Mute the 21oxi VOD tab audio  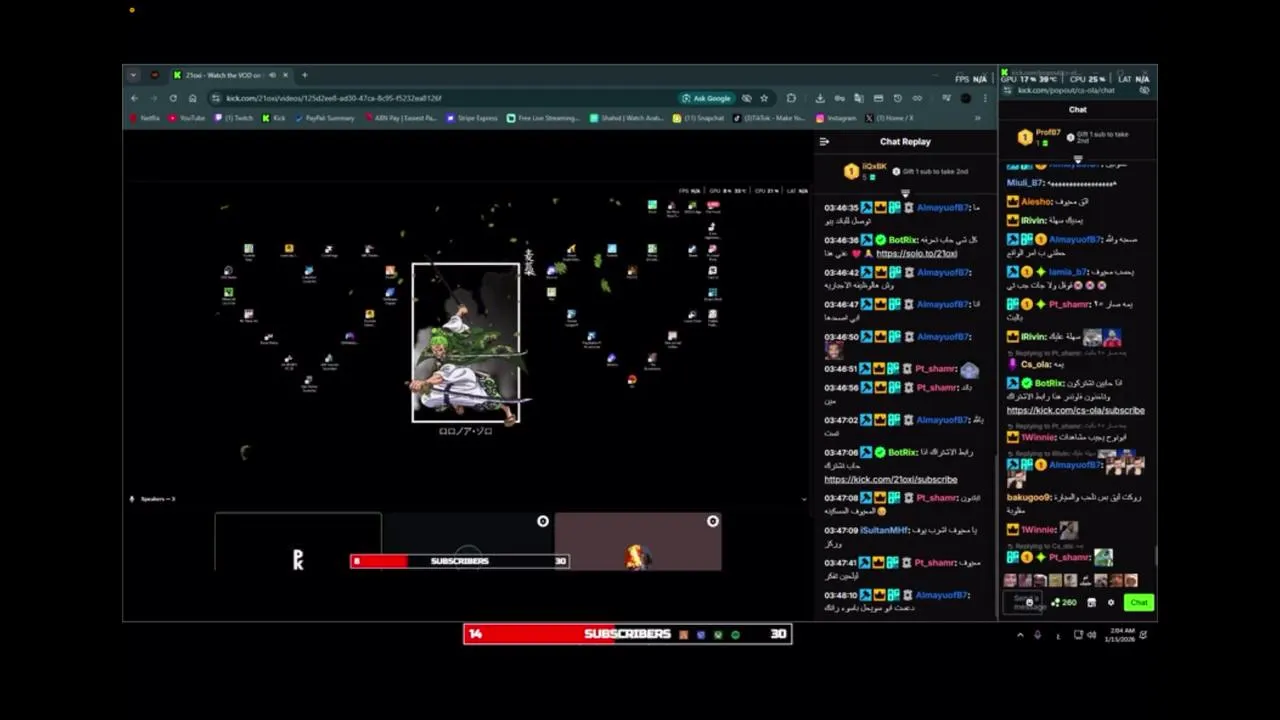point(272,75)
